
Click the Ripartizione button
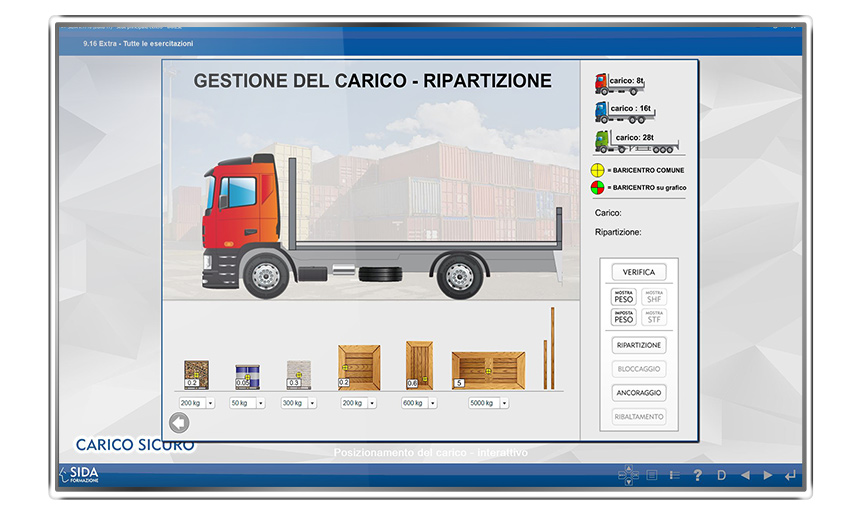pos(638,345)
